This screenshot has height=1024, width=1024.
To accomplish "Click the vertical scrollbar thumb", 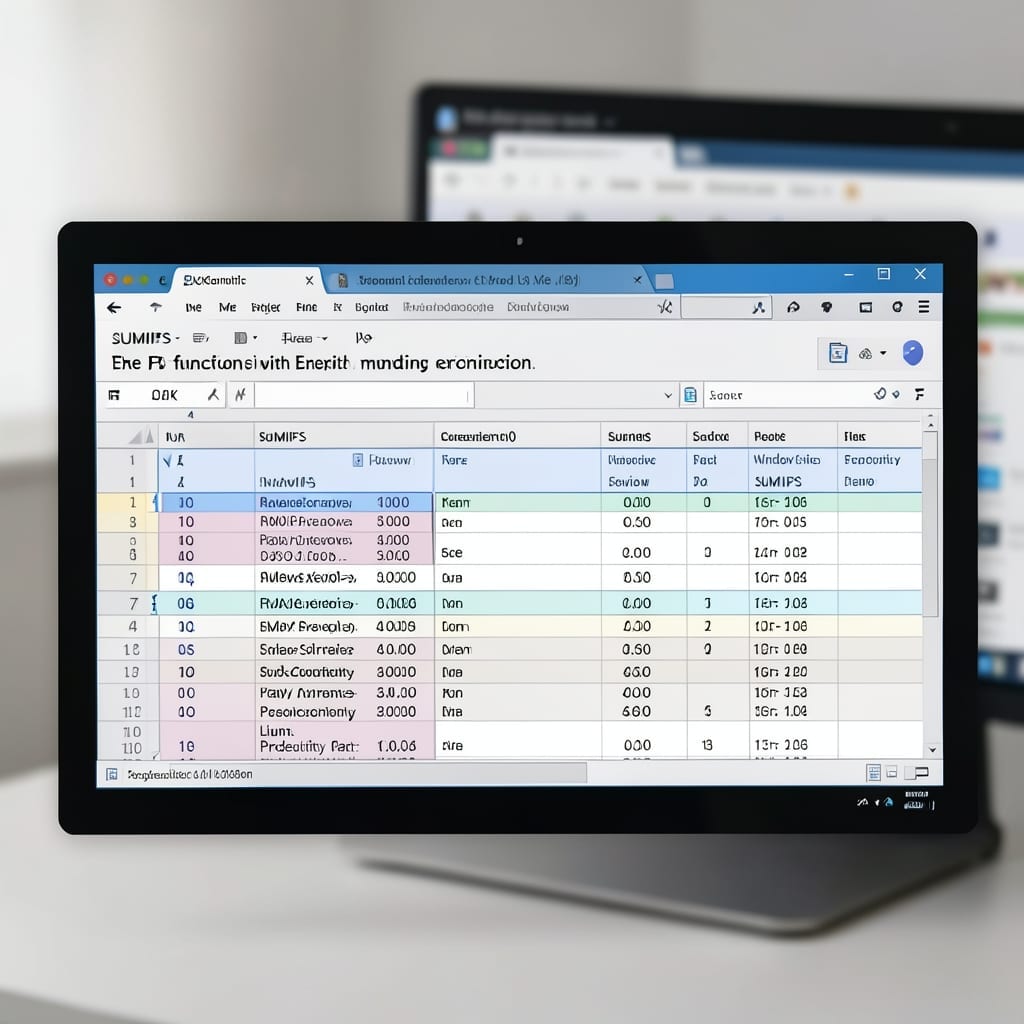I will 931,522.
